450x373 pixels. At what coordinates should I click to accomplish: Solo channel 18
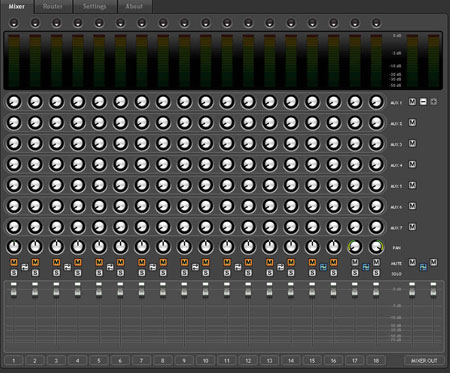[376, 273]
